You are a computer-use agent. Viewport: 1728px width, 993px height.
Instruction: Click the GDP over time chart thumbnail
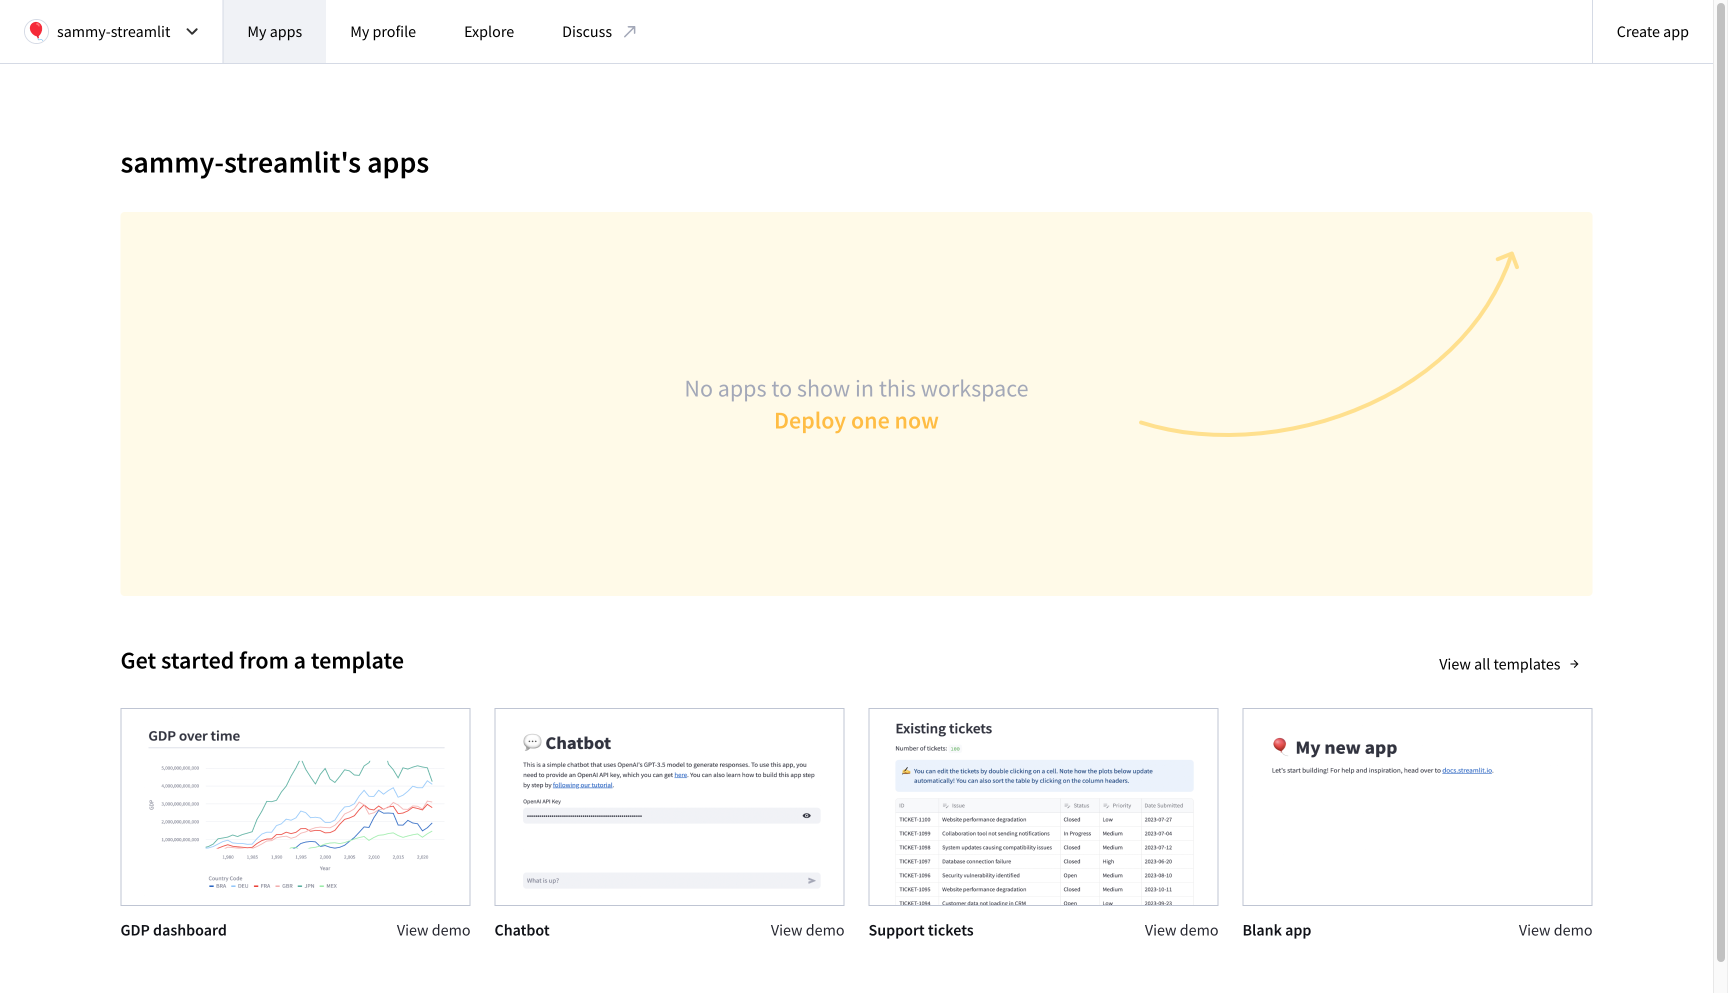295,807
